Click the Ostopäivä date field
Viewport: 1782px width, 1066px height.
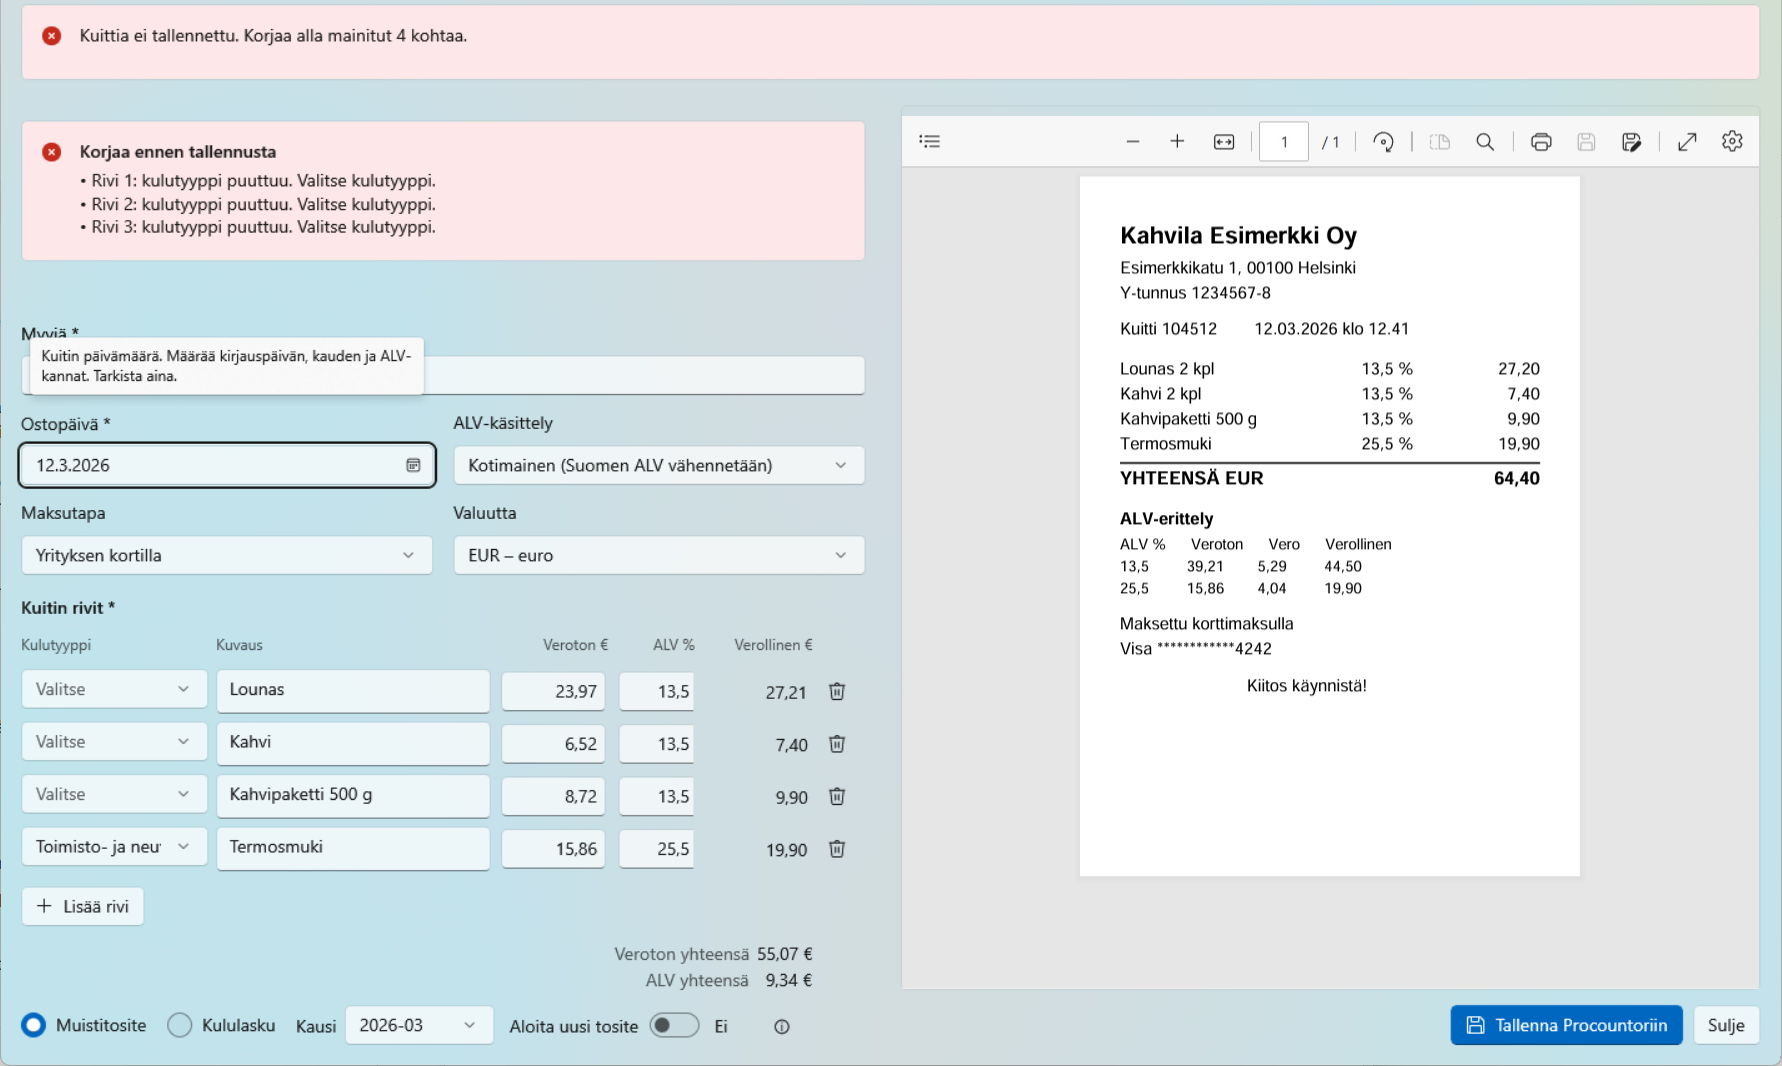point(227,466)
